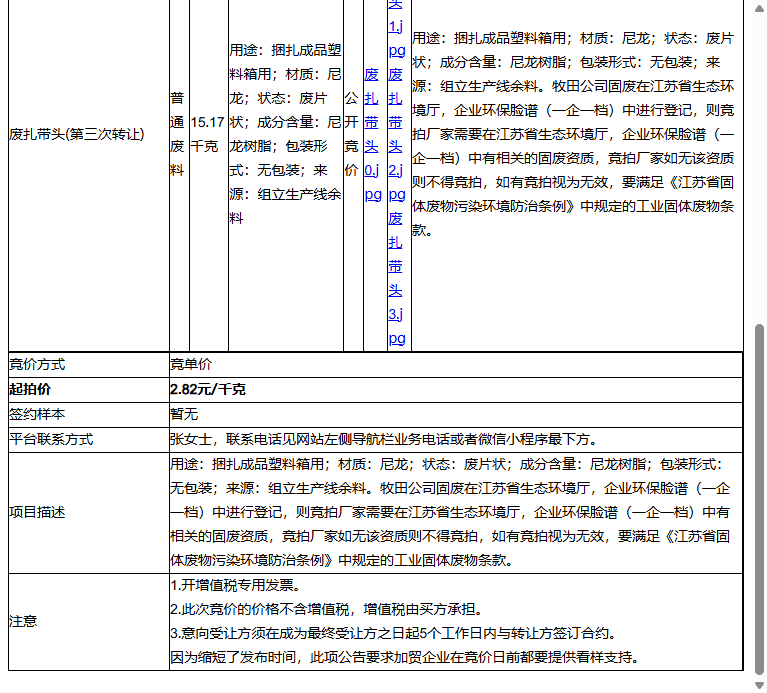
Task: Select note 1.开增值税专用发票。
Action: [236, 585]
